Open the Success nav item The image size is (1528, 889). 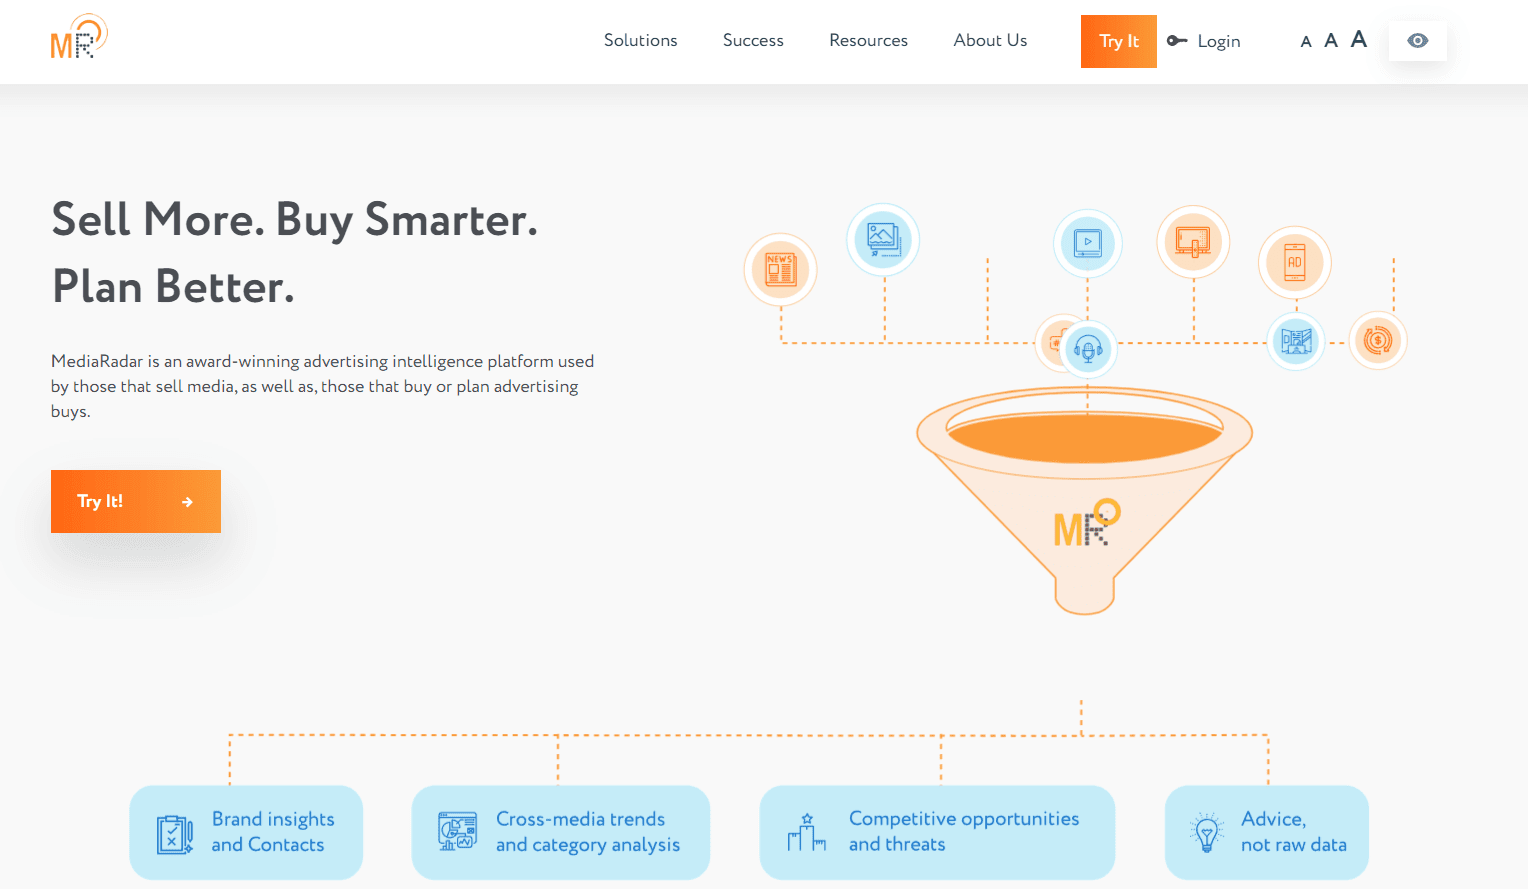753,41
